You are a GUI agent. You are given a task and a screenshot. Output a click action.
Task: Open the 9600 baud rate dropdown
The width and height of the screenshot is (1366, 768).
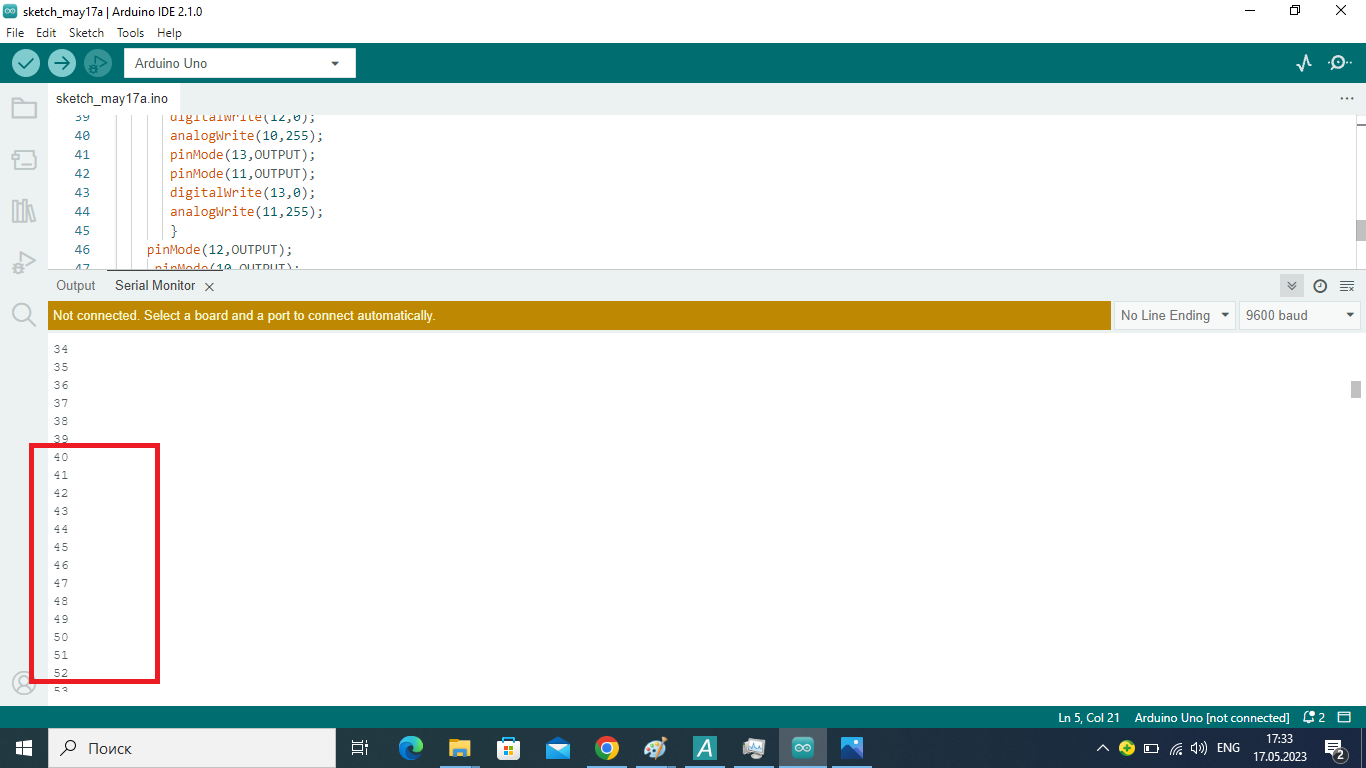1300,315
